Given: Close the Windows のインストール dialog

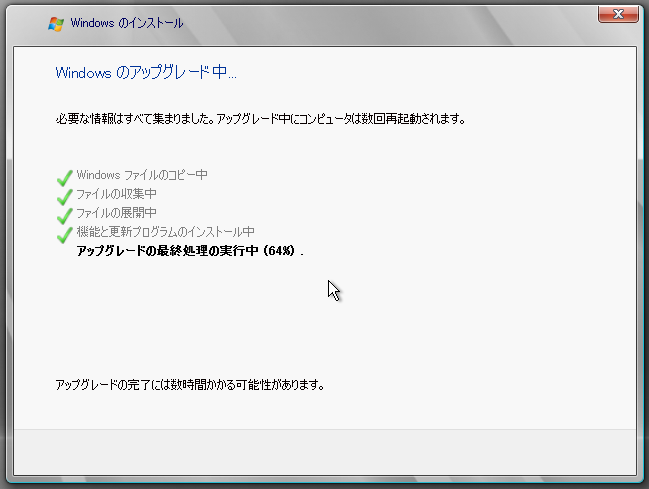Looking at the screenshot, I should click(x=618, y=14).
